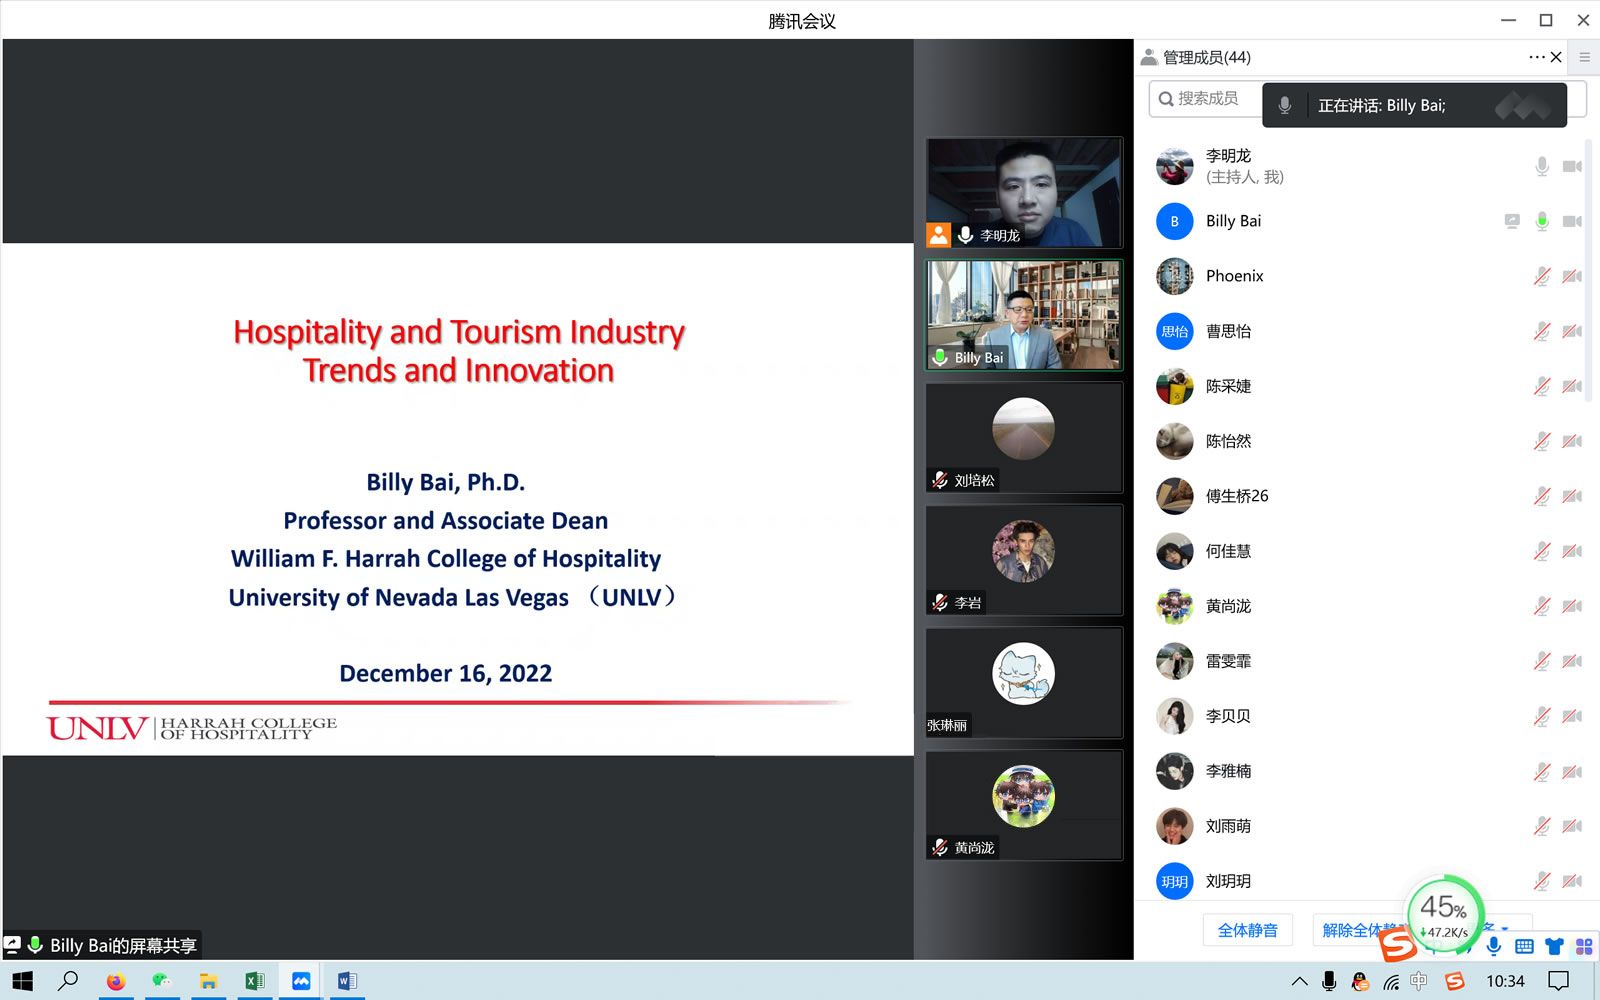Open Firefox from the taskbar
1600x1000 pixels.
point(116,981)
